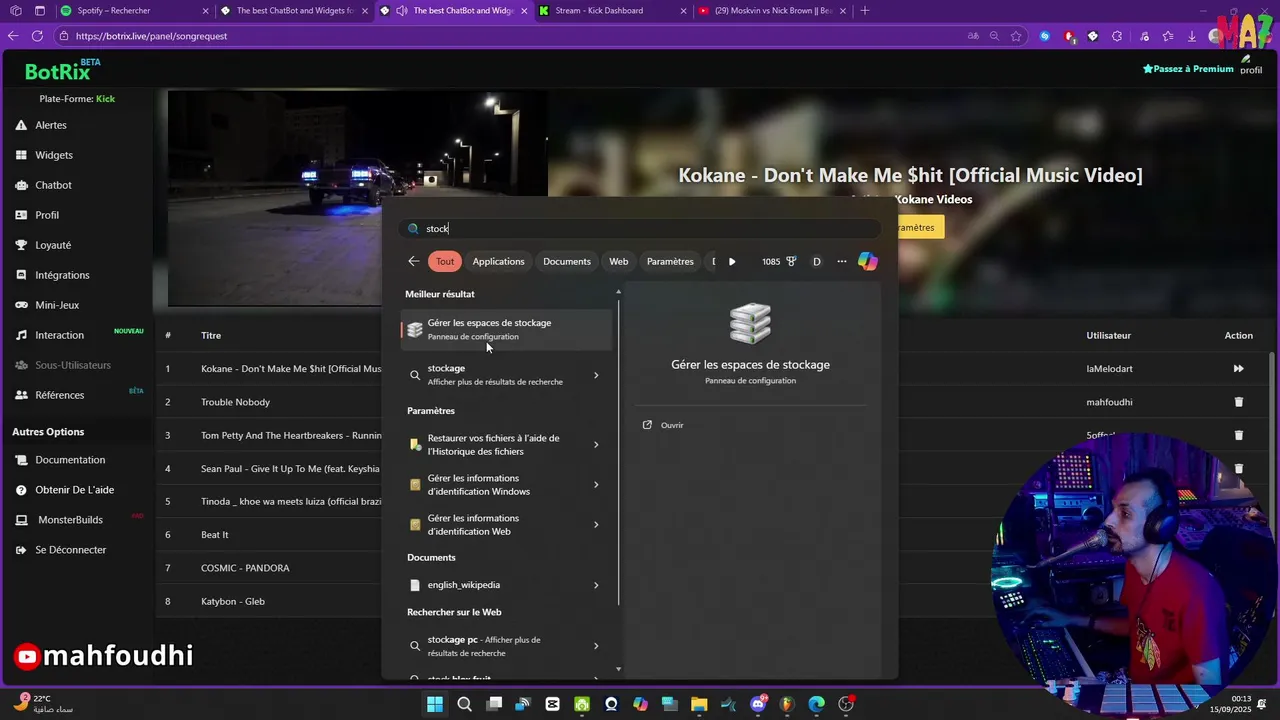Open Discord from the taskbar
The height and width of the screenshot is (720, 1280).
tap(758, 704)
